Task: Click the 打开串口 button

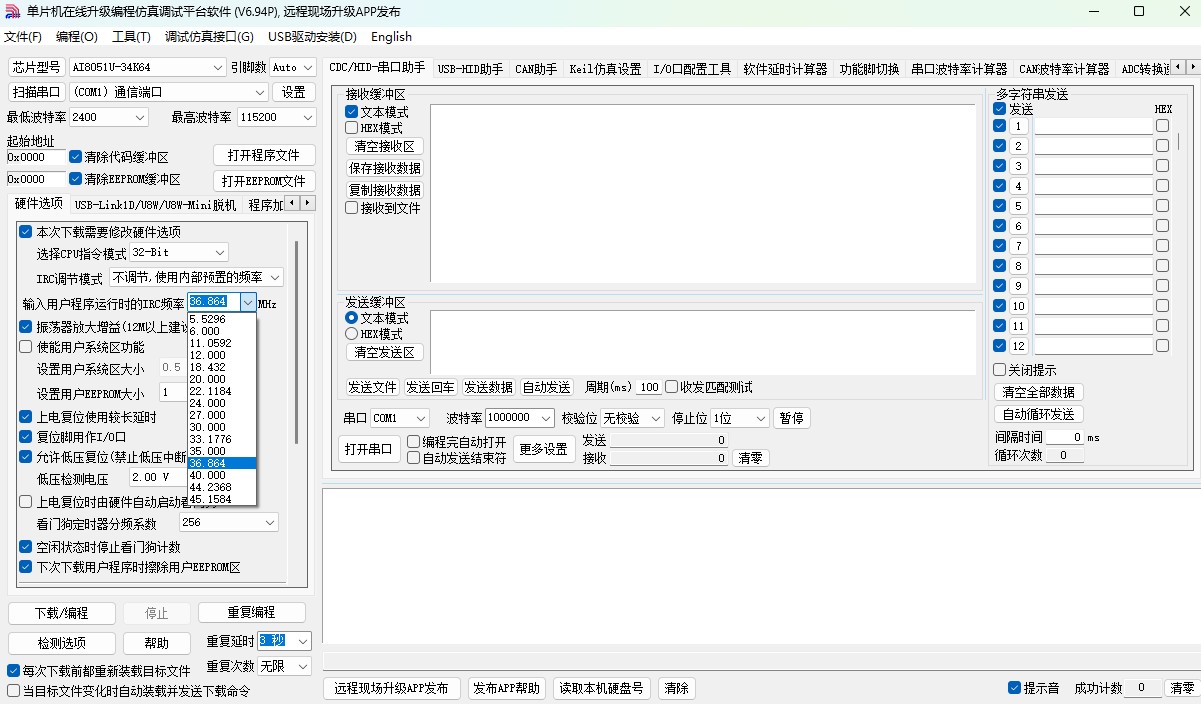Action: coord(370,448)
